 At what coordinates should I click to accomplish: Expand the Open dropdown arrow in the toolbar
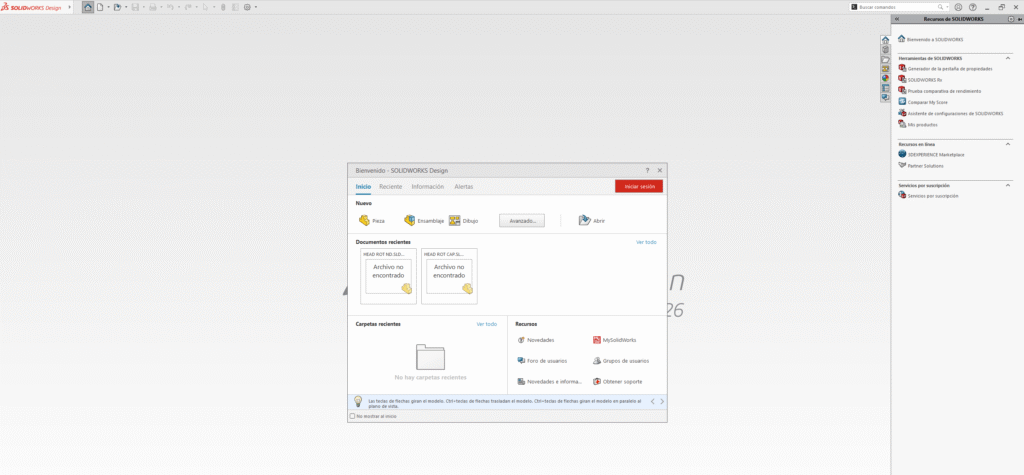point(126,7)
